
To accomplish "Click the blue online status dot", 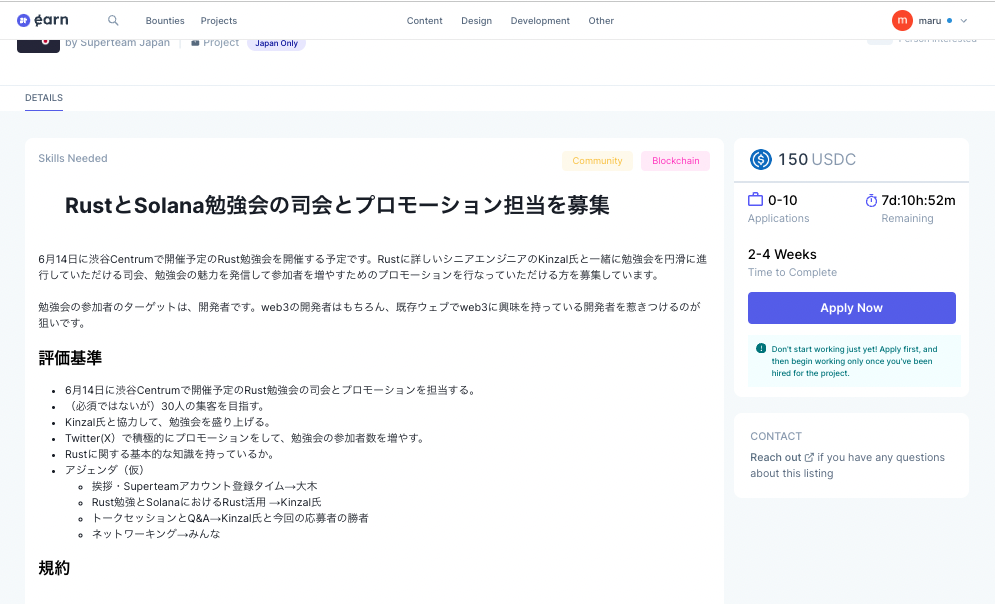I will (x=949, y=21).
